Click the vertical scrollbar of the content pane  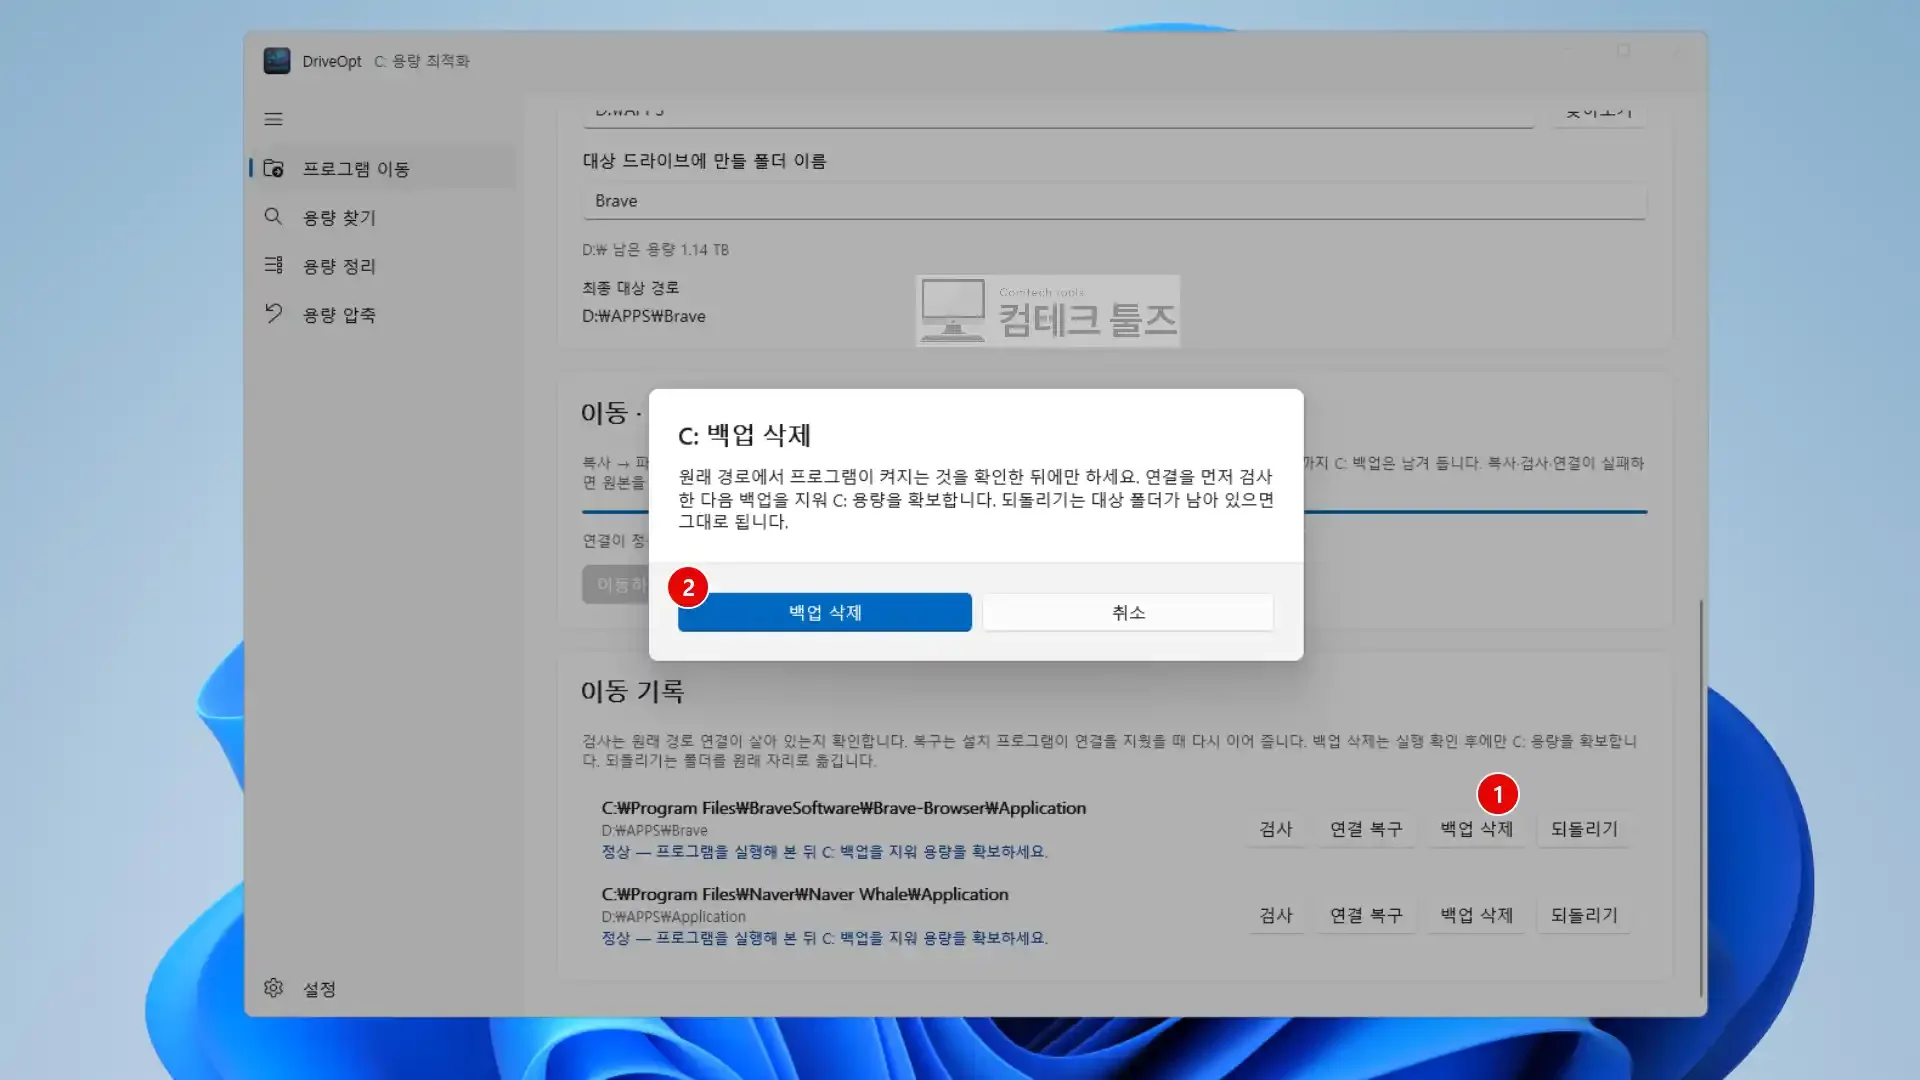point(1700,798)
